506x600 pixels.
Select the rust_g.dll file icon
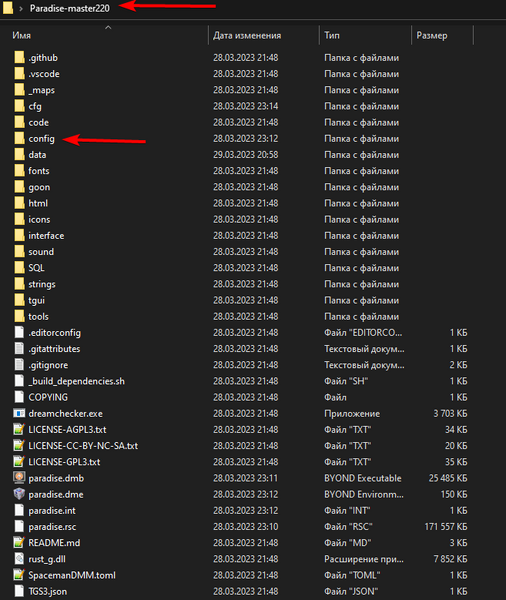coord(19,559)
